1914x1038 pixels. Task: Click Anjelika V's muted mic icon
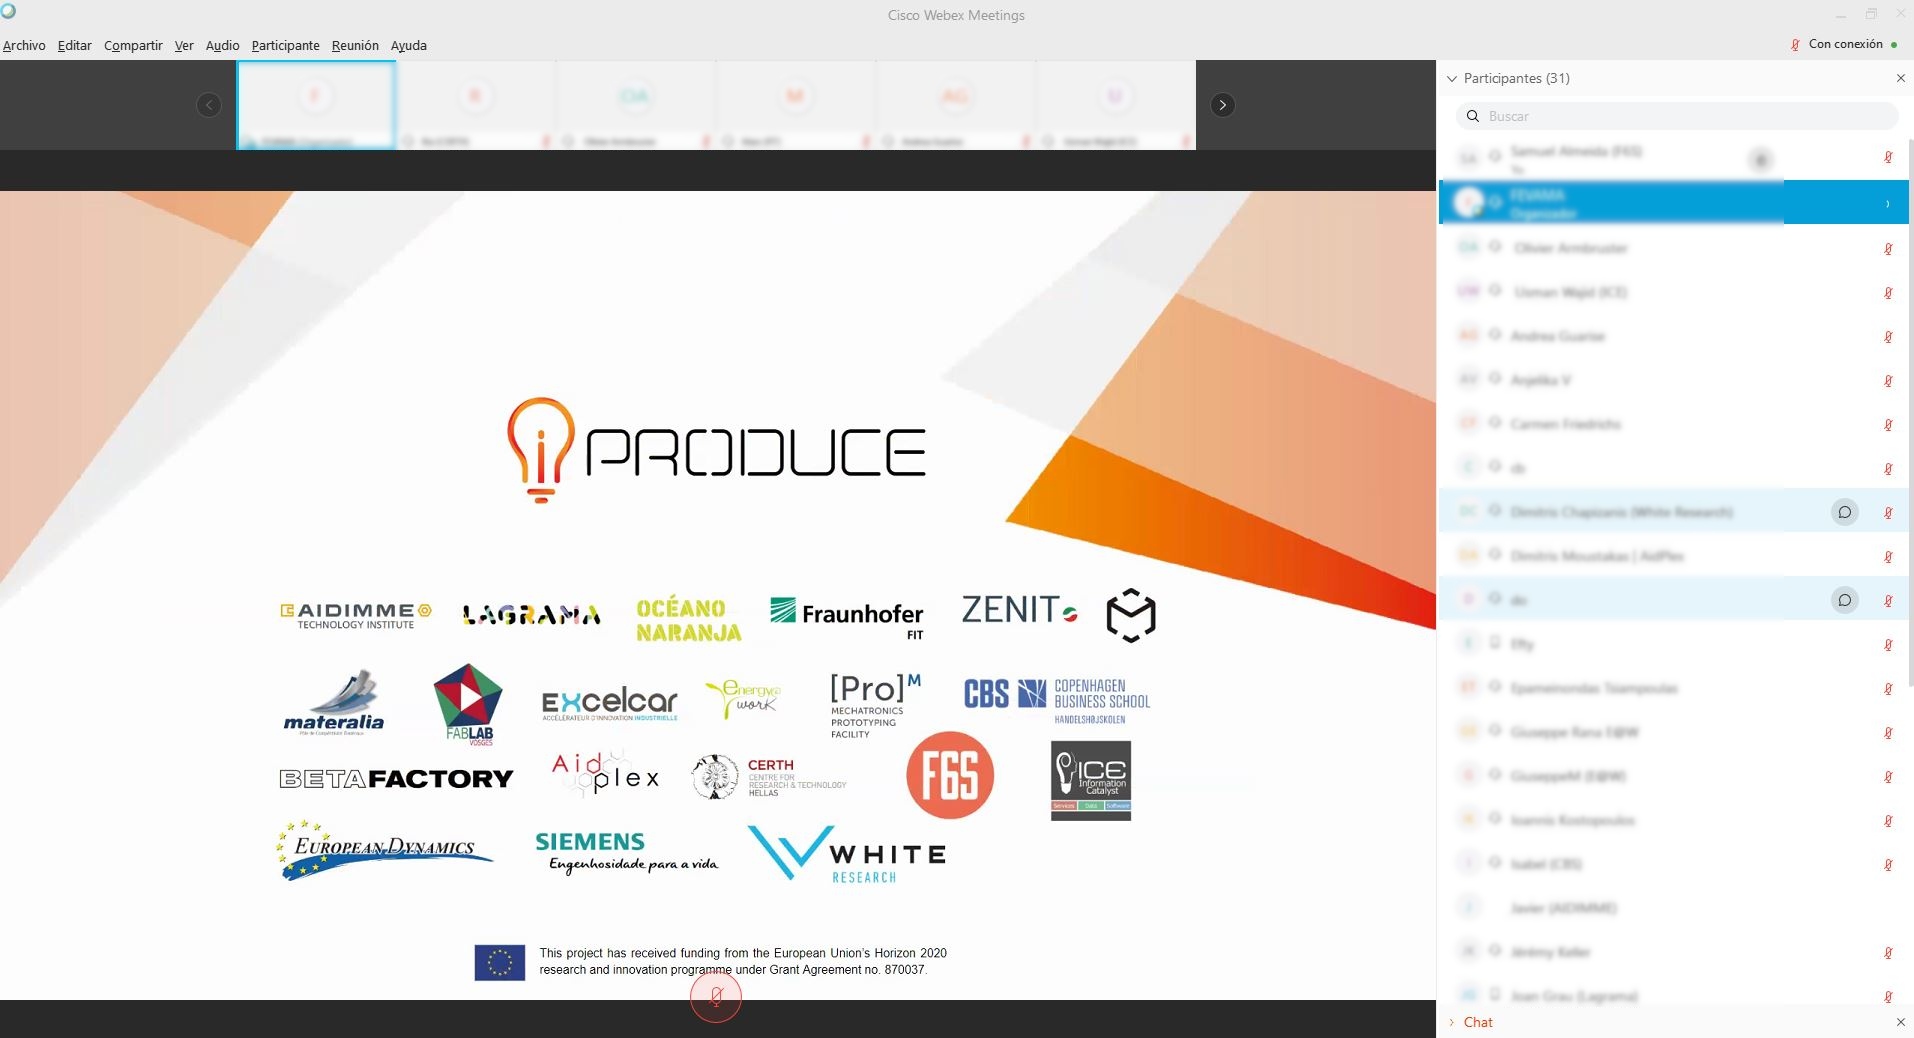[x=1888, y=381]
